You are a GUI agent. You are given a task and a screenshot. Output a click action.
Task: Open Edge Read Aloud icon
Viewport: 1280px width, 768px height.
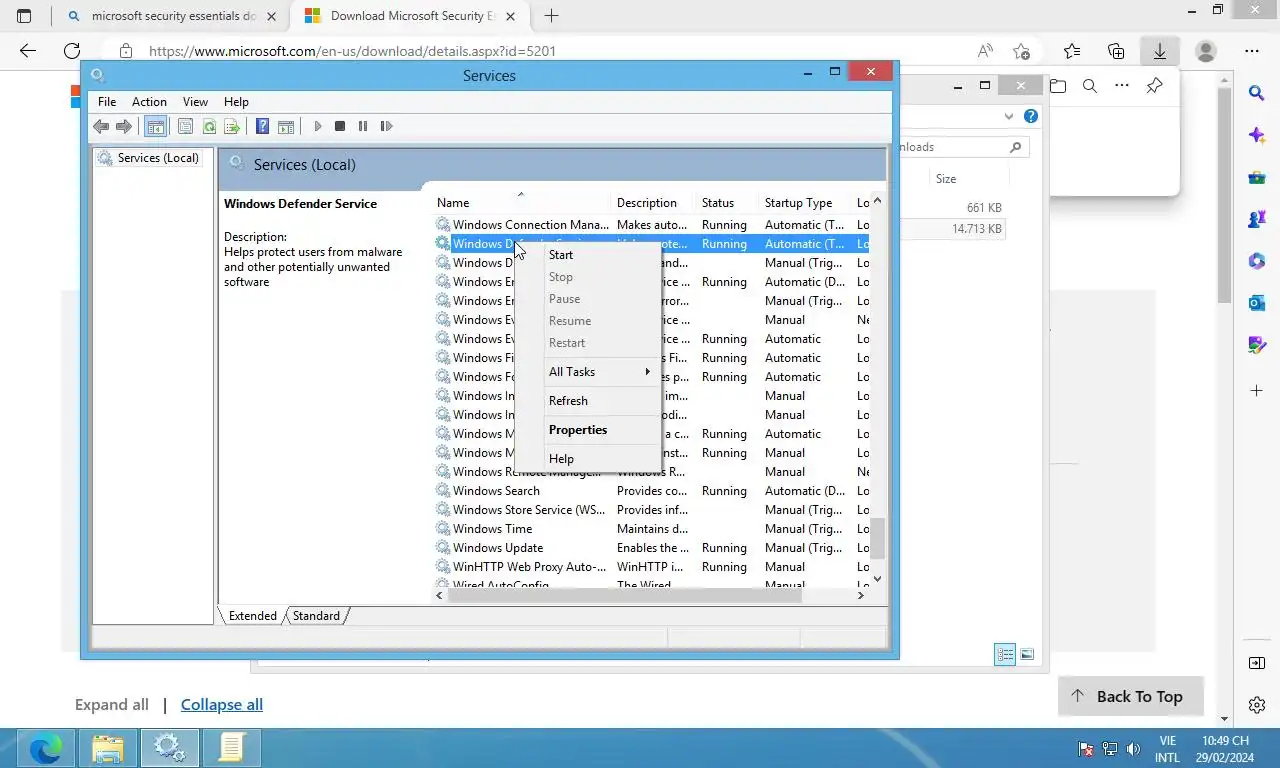985,51
